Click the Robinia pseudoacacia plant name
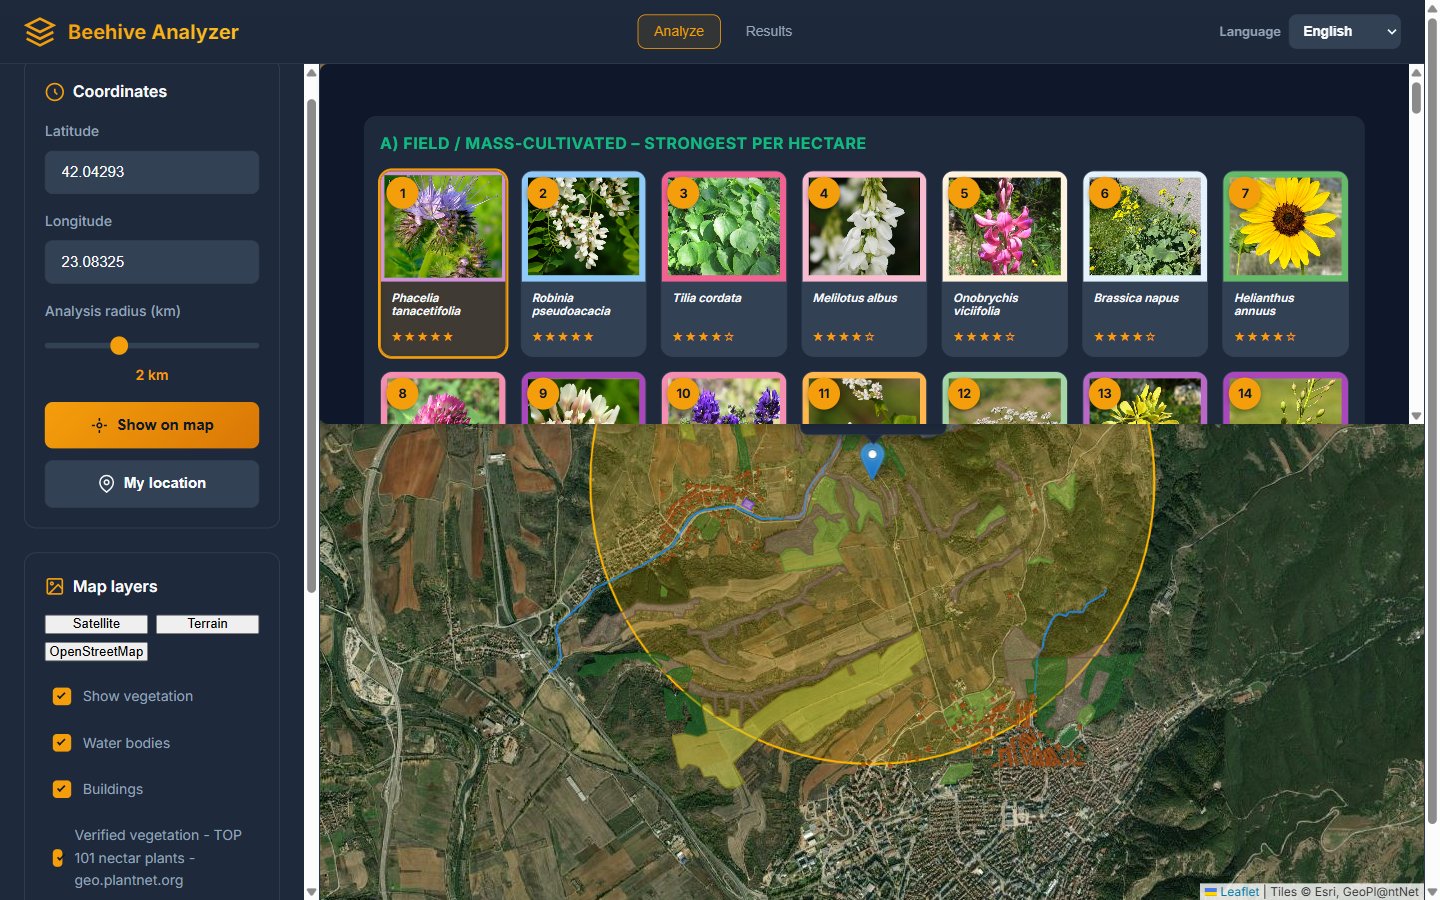 point(571,304)
